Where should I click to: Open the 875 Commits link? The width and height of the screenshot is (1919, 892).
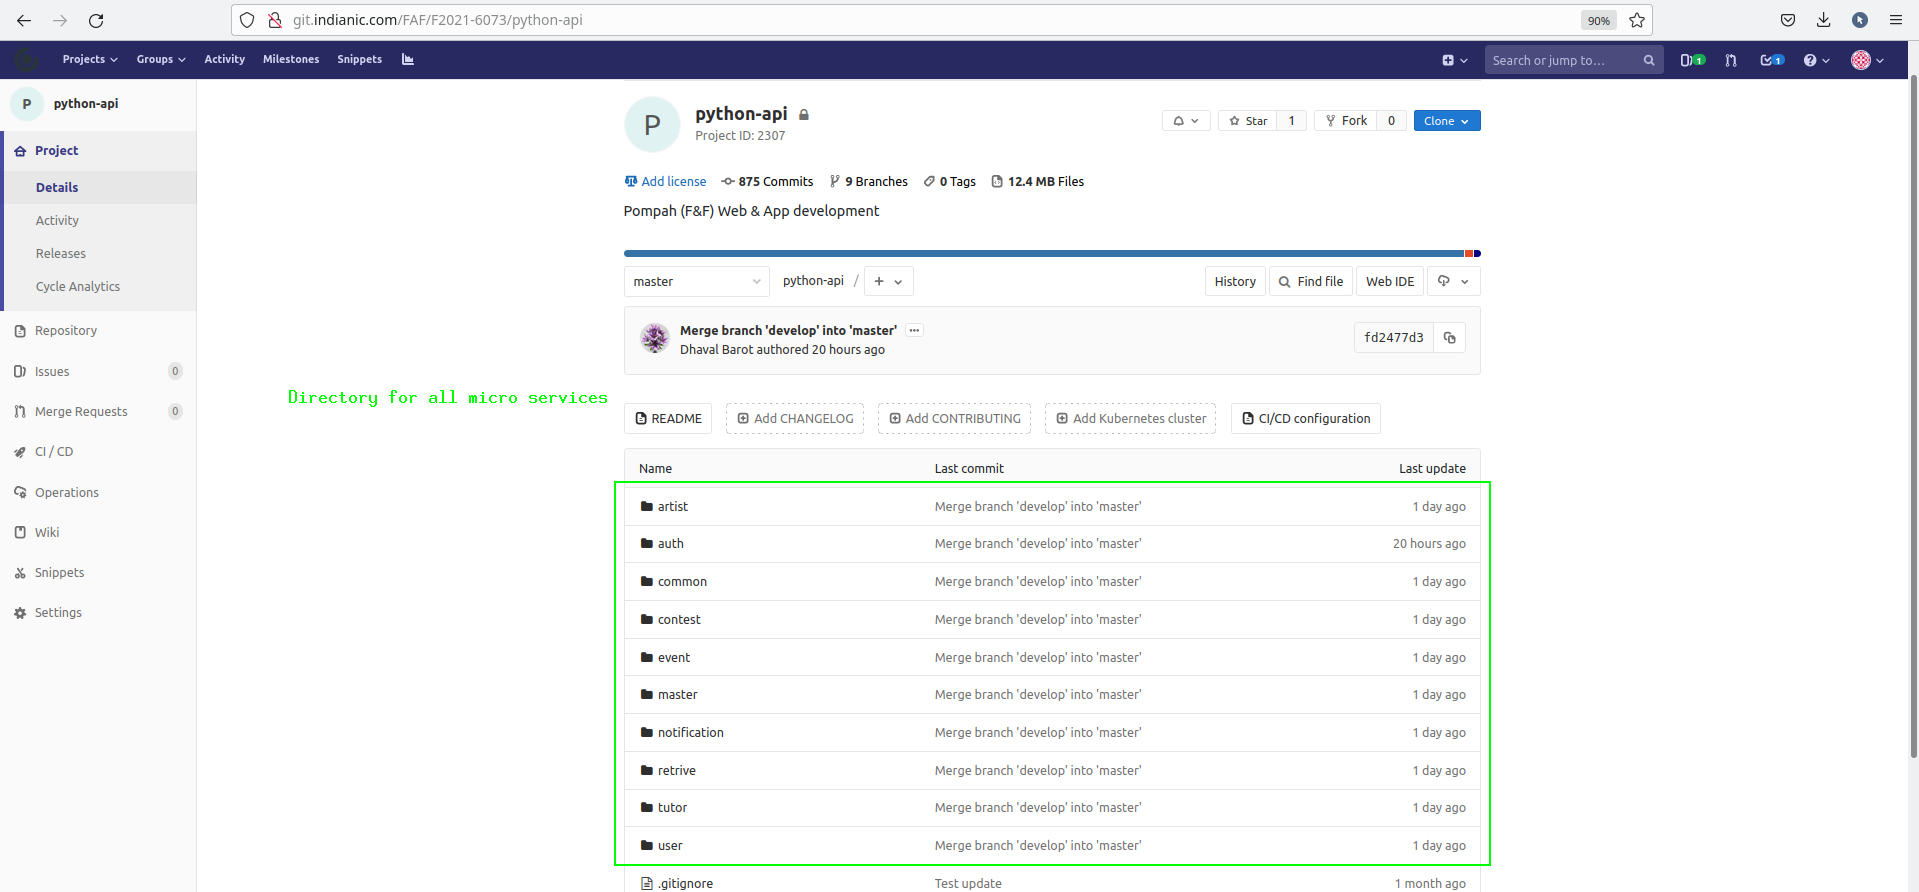click(x=767, y=182)
